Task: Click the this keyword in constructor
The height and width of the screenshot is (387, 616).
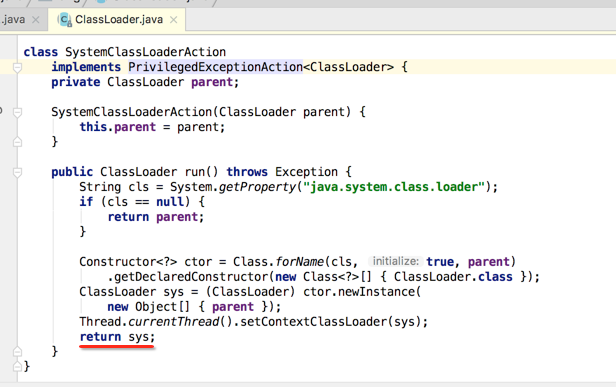Action: [93, 127]
